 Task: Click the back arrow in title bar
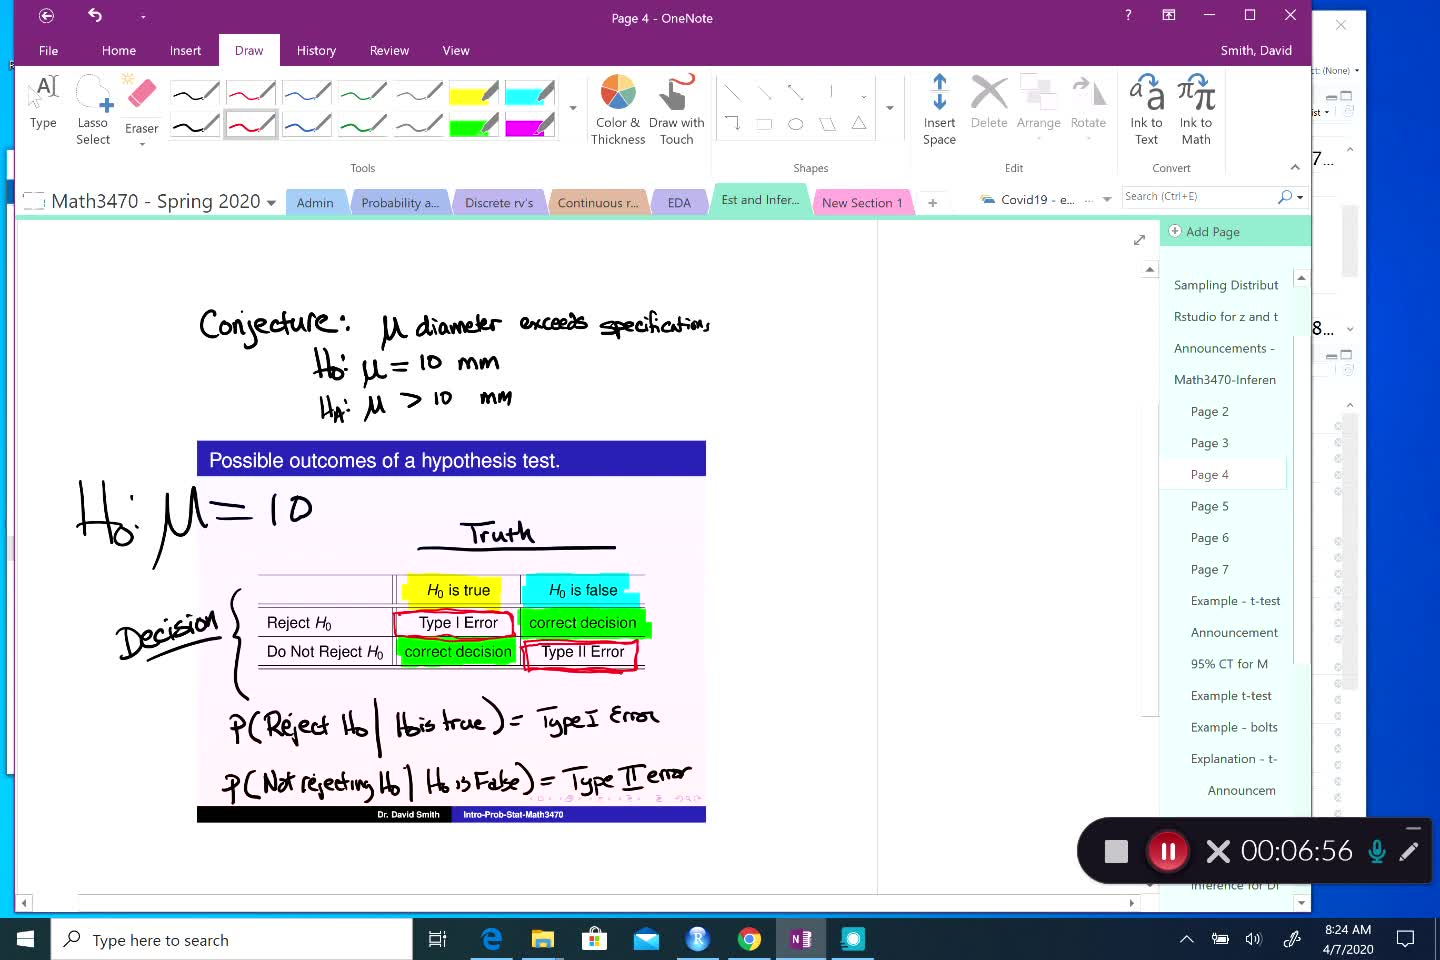46,16
